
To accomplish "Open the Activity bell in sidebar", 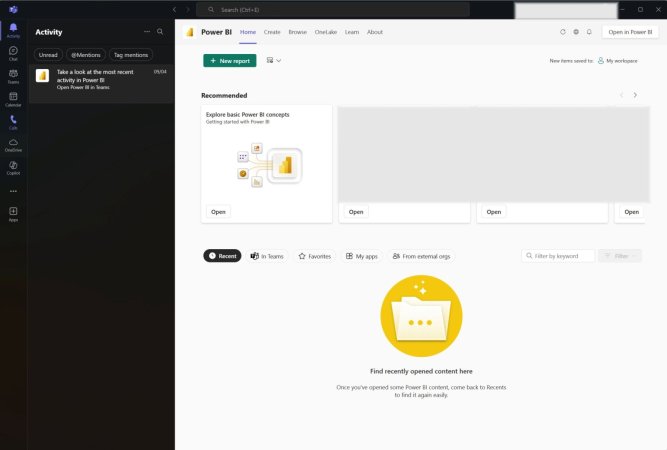I will tap(13, 30).
